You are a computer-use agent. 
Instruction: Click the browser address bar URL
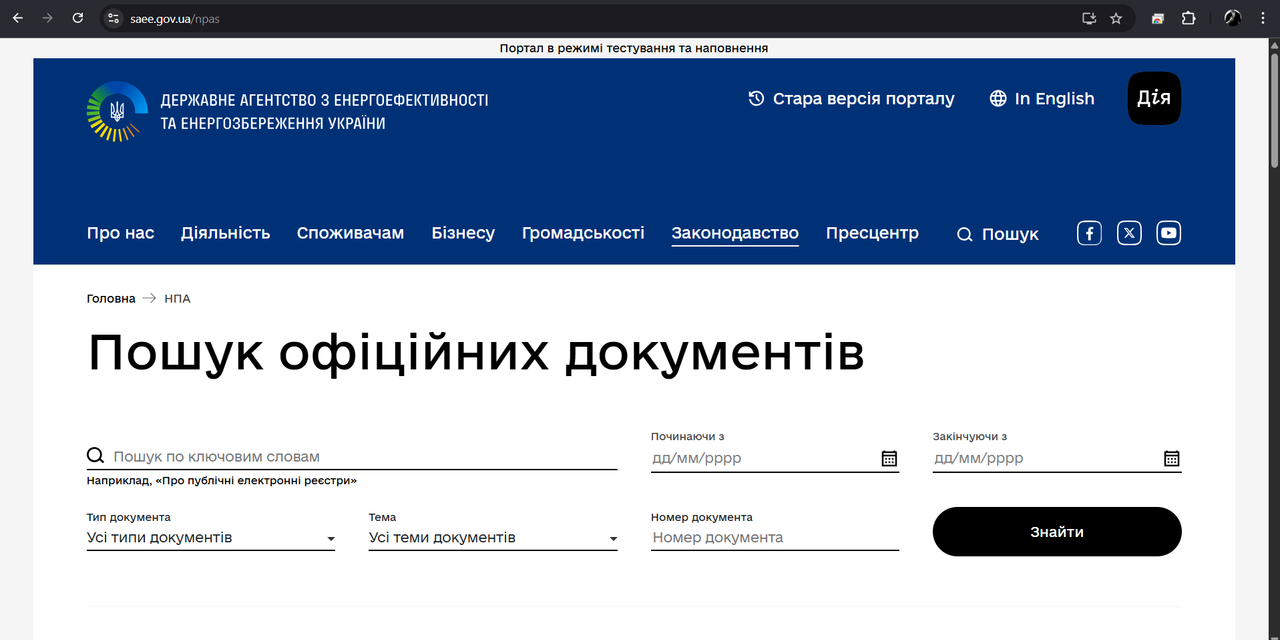tap(174, 18)
